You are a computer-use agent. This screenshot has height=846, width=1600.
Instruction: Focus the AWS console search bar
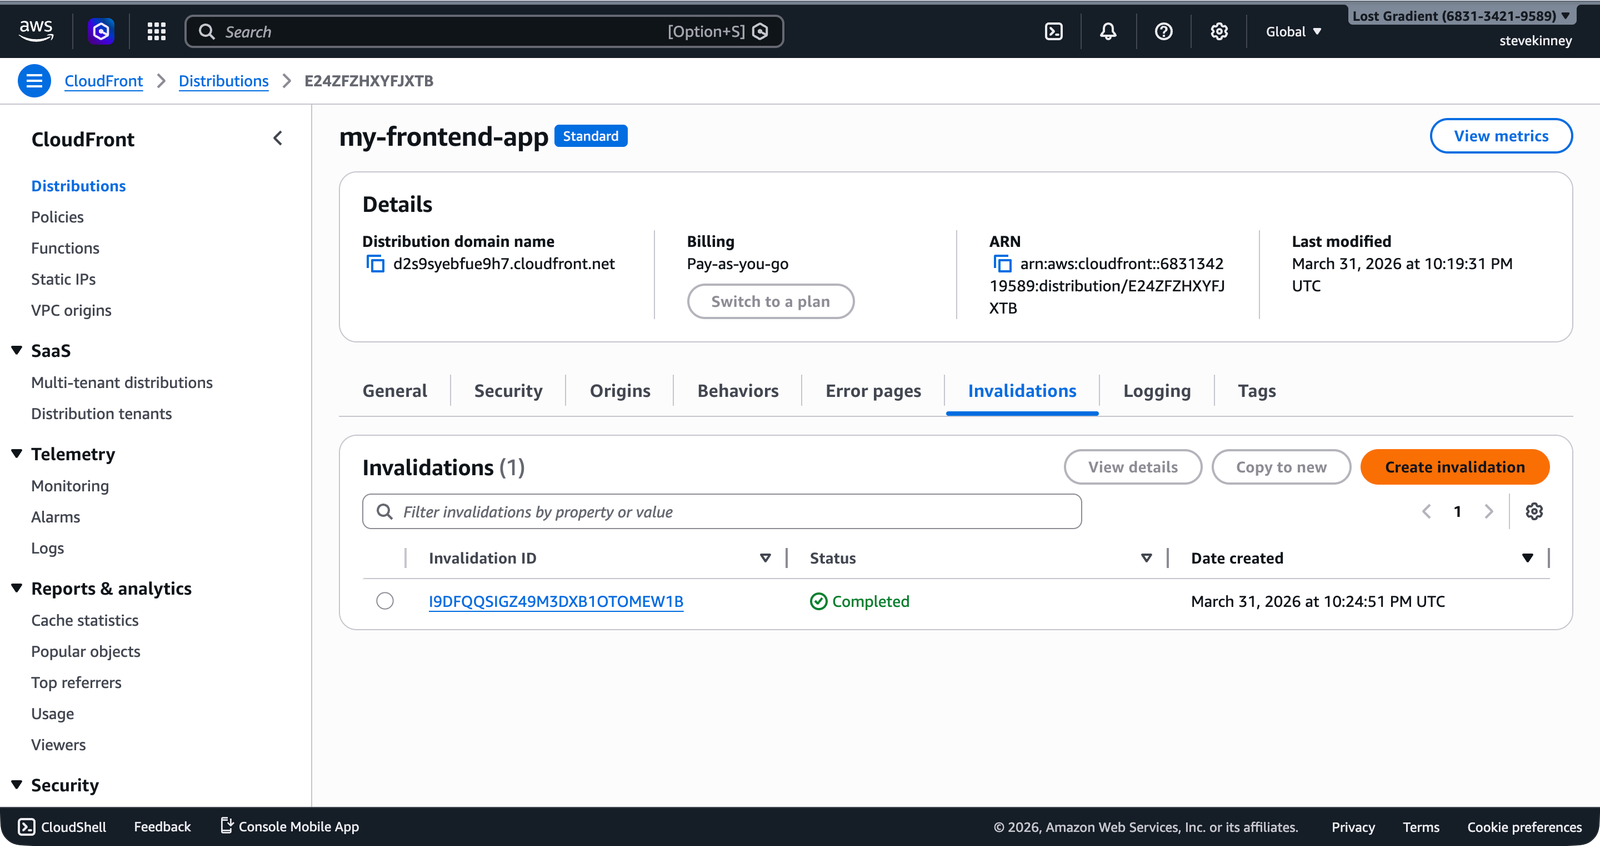(x=484, y=31)
